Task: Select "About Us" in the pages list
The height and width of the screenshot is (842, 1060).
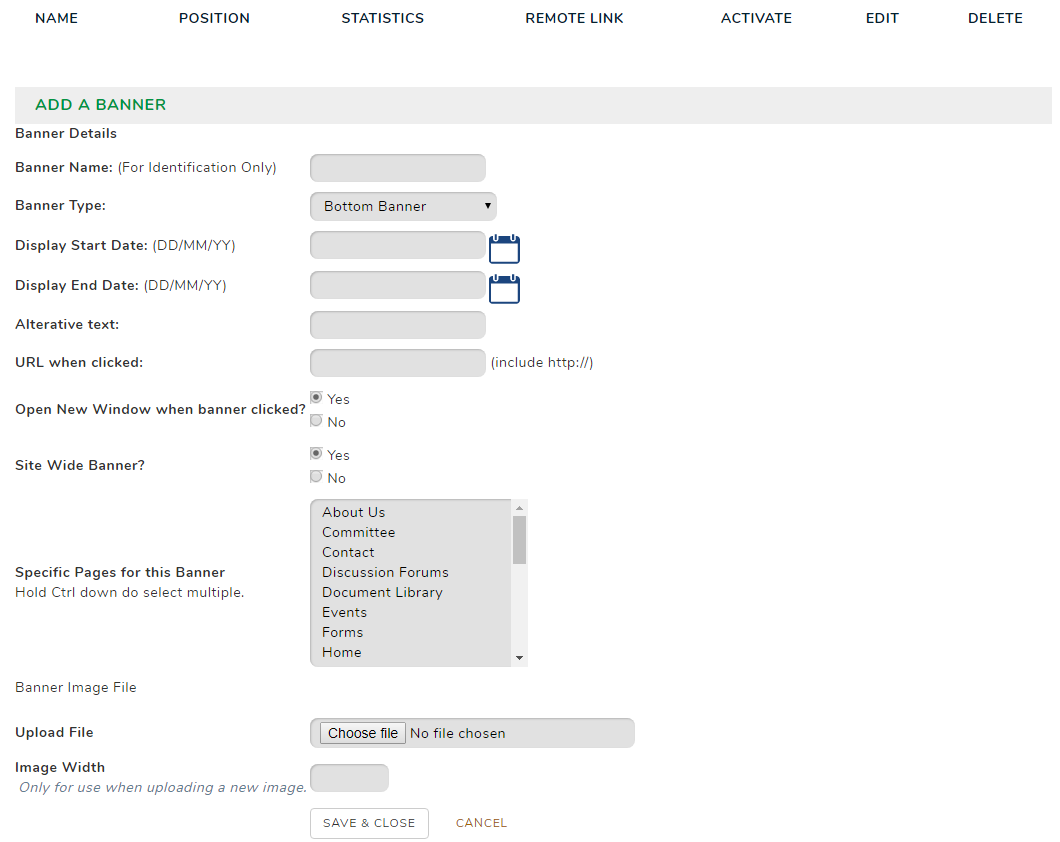Action: (x=354, y=512)
